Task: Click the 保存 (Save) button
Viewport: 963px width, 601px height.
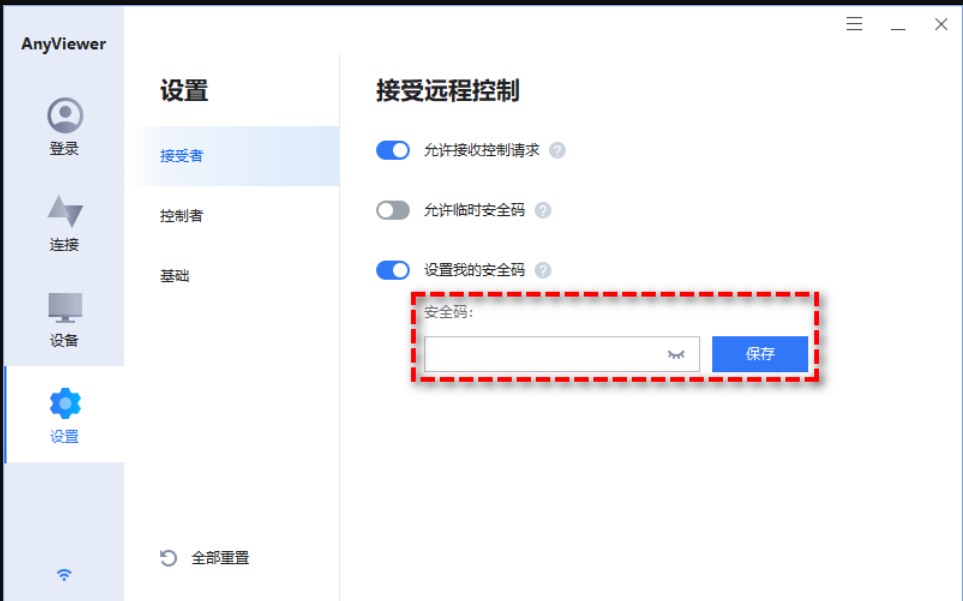Action: pyautogui.click(x=759, y=354)
